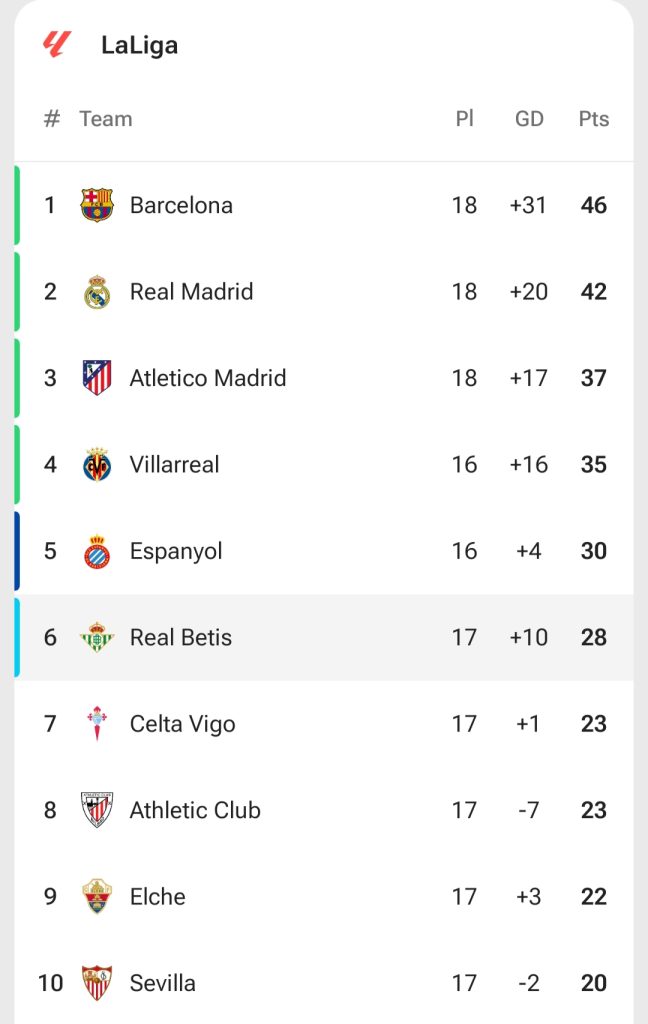The width and height of the screenshot is (648, 1024).
Task: Click the LaLiga logo icon
Action: [x=56, y=45]
